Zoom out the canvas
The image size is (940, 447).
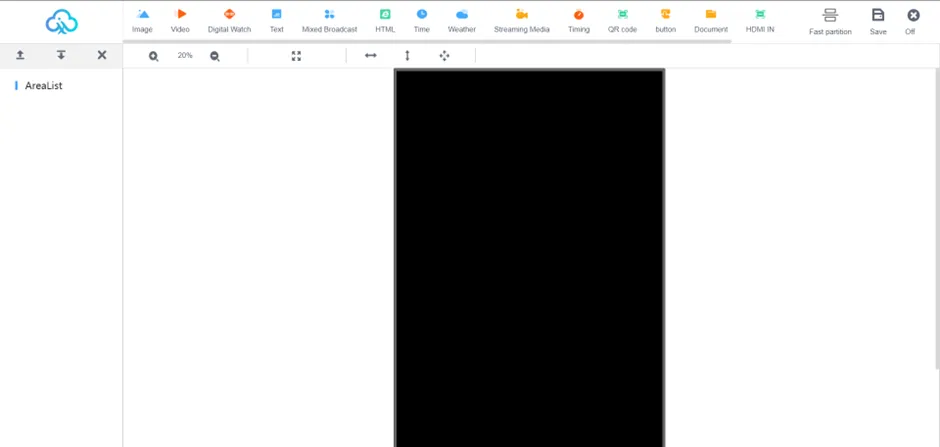click(x=215, y=56)
